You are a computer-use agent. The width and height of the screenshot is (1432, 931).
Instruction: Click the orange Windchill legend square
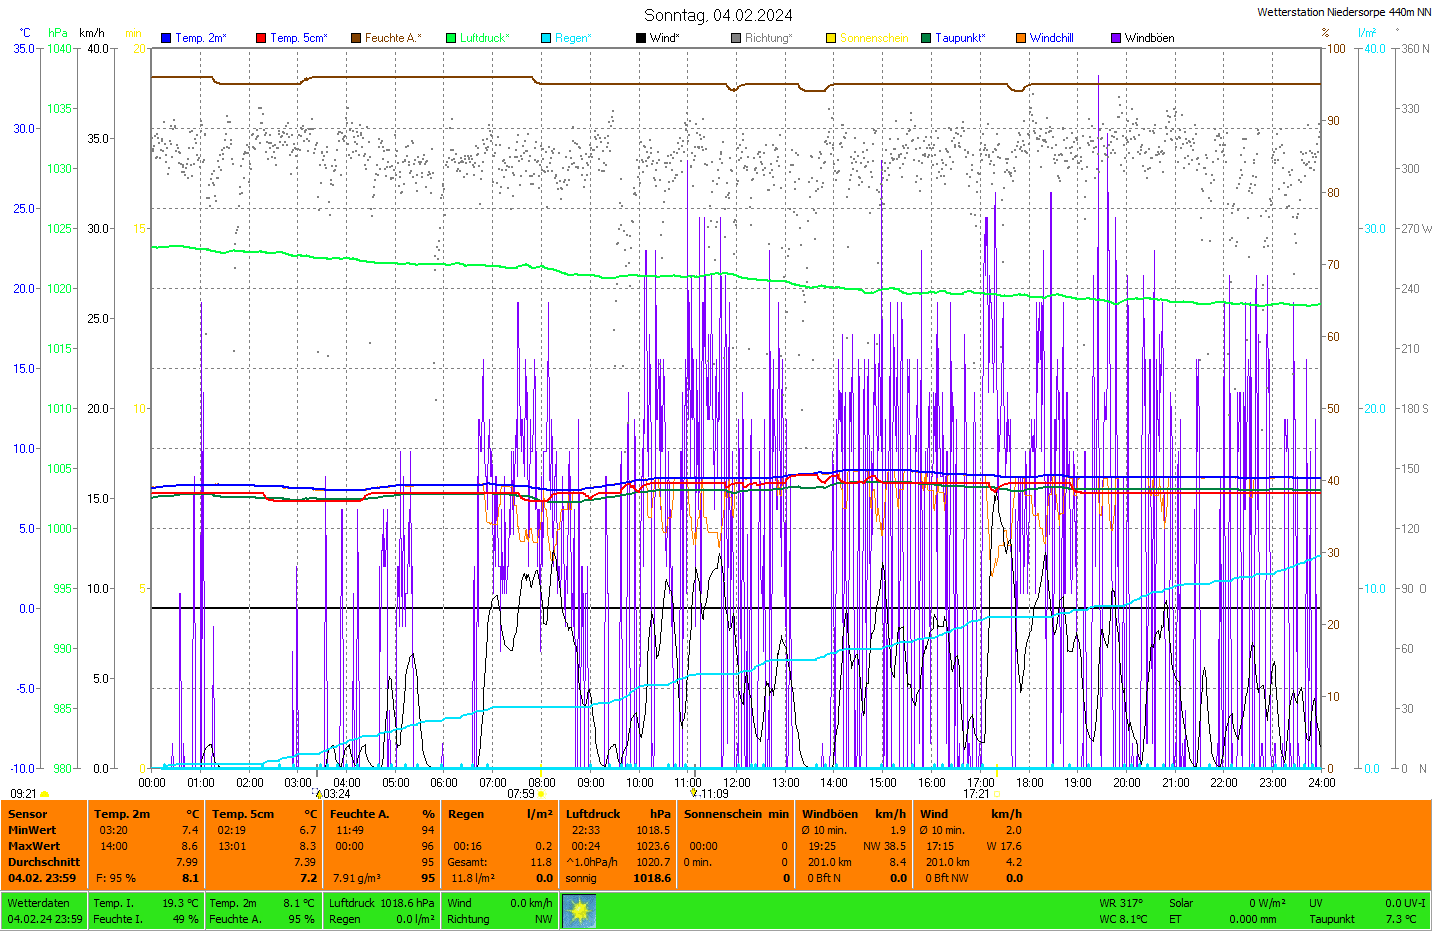tap(1021, 38)
